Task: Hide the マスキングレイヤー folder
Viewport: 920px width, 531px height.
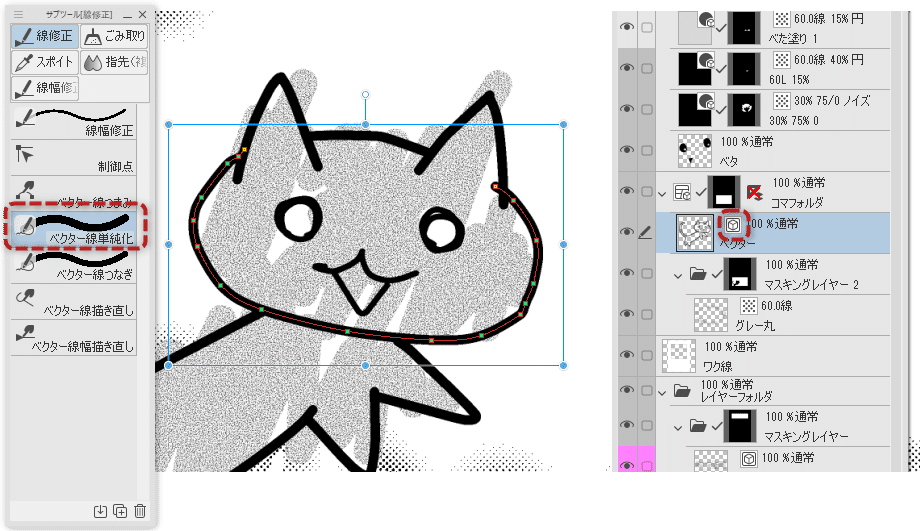Action: point(627,425)
